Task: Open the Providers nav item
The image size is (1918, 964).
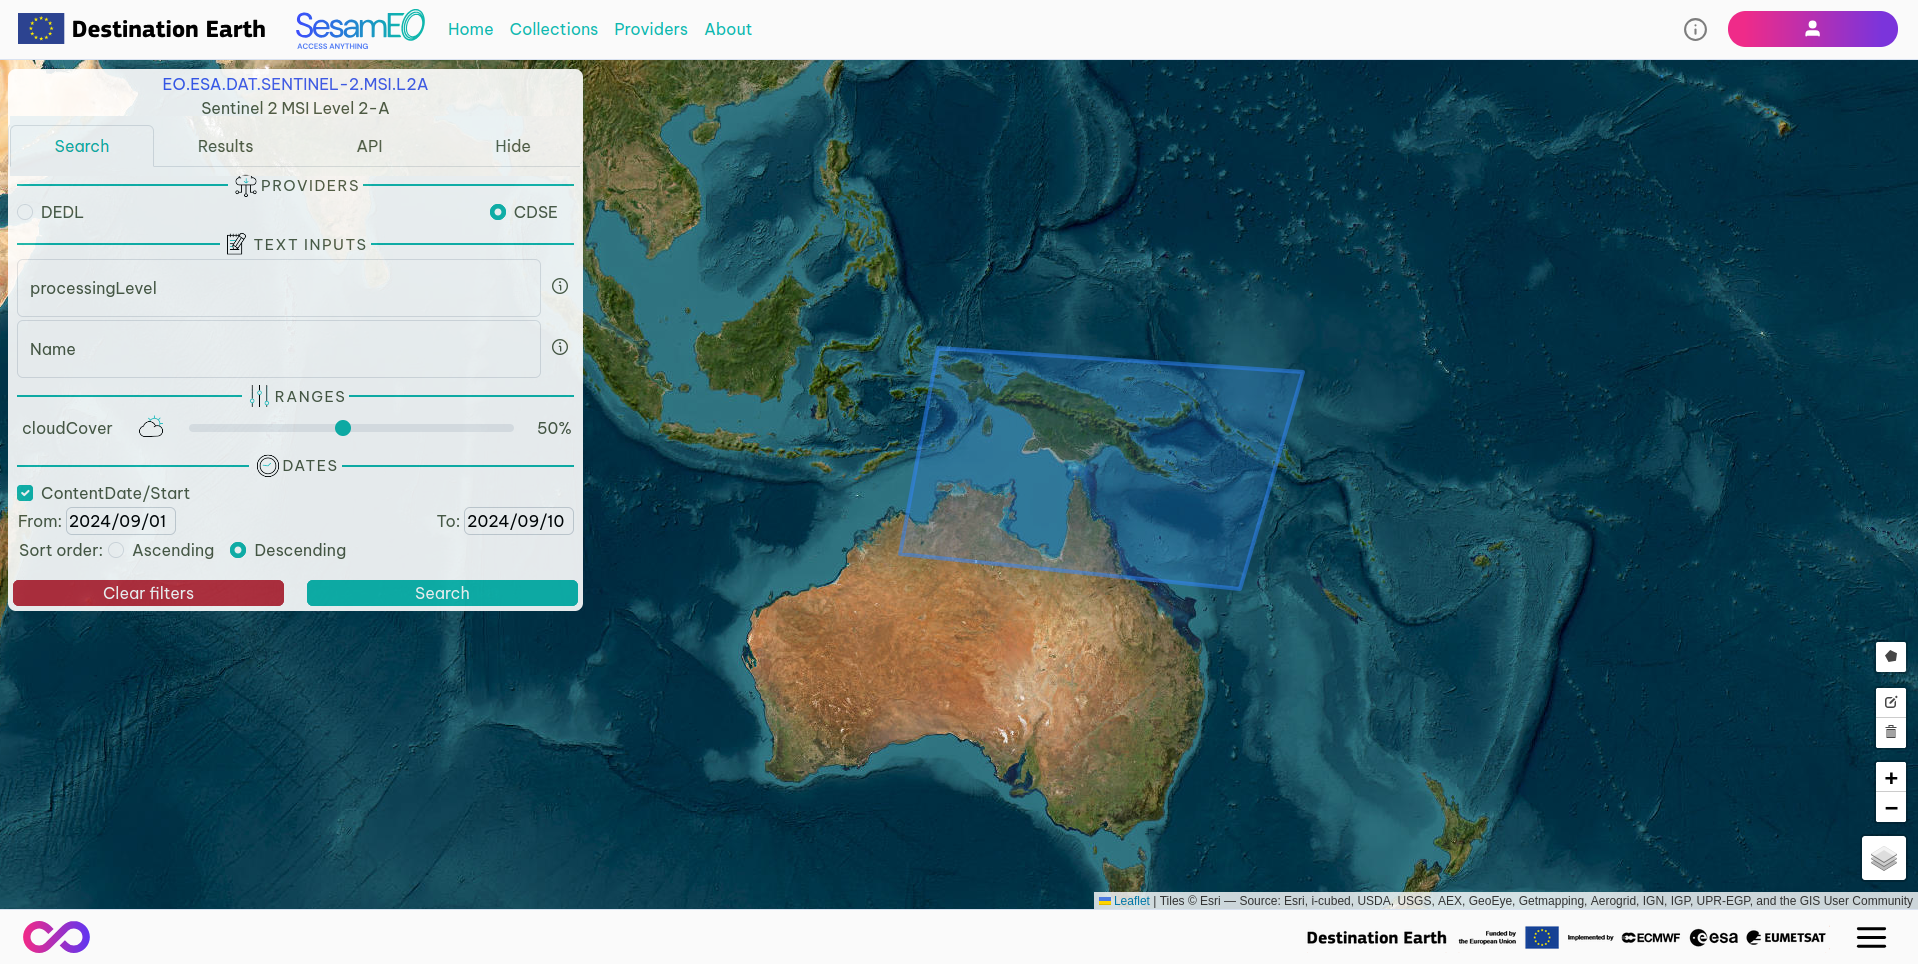Action: point(651,29)
